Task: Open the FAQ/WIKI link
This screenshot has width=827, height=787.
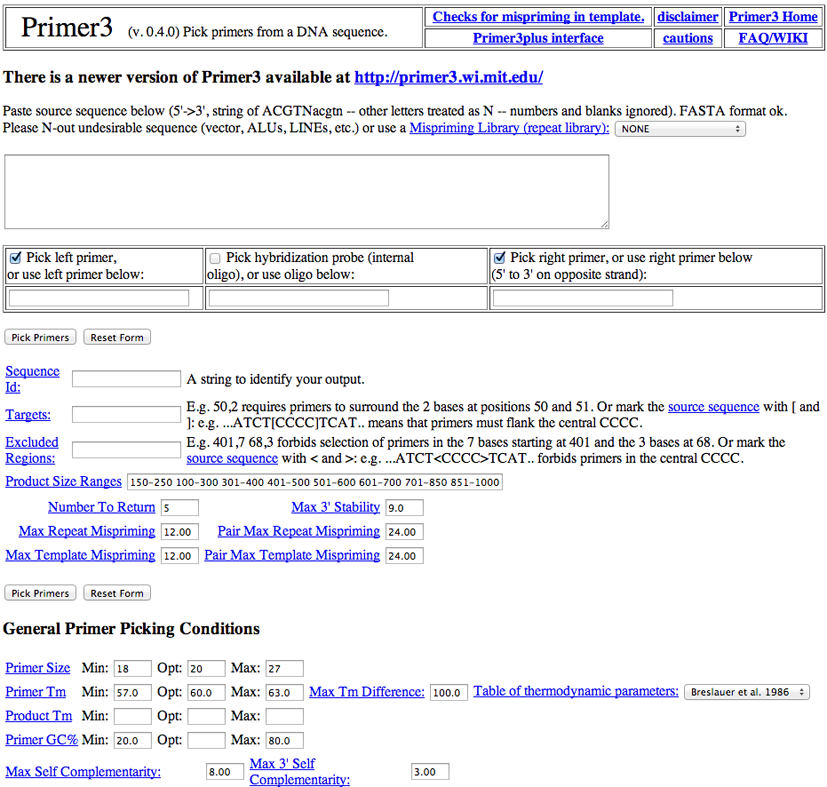Action: [x=773, y=39]
